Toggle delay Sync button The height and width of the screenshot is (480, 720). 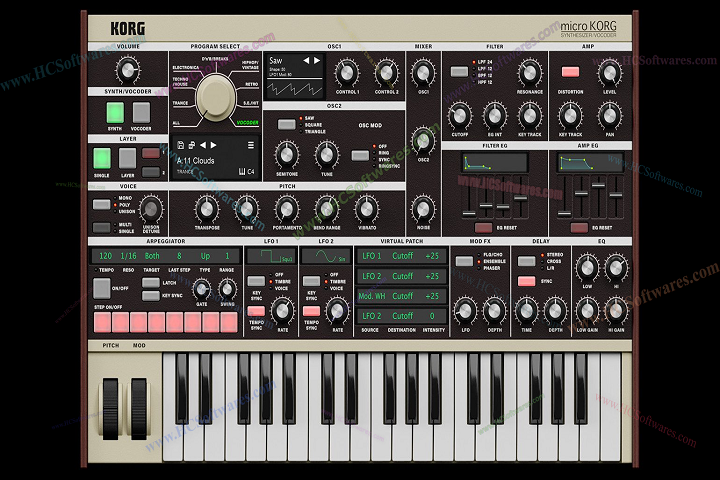(x=526, y=281)
